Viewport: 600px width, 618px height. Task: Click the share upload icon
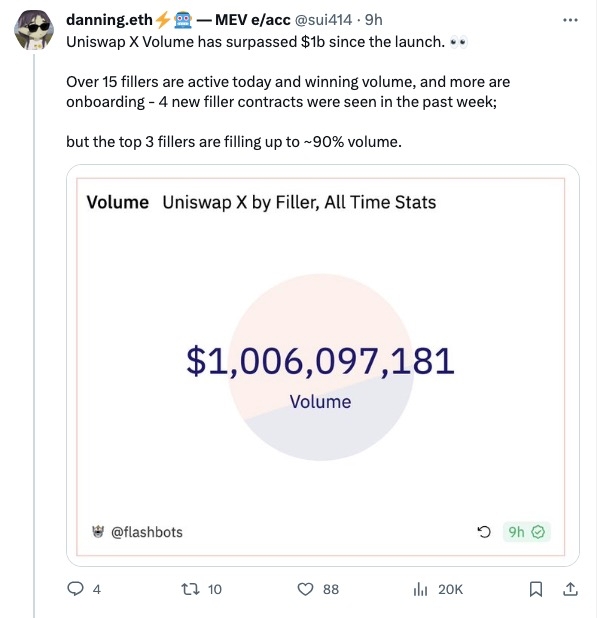coord(570,589)
